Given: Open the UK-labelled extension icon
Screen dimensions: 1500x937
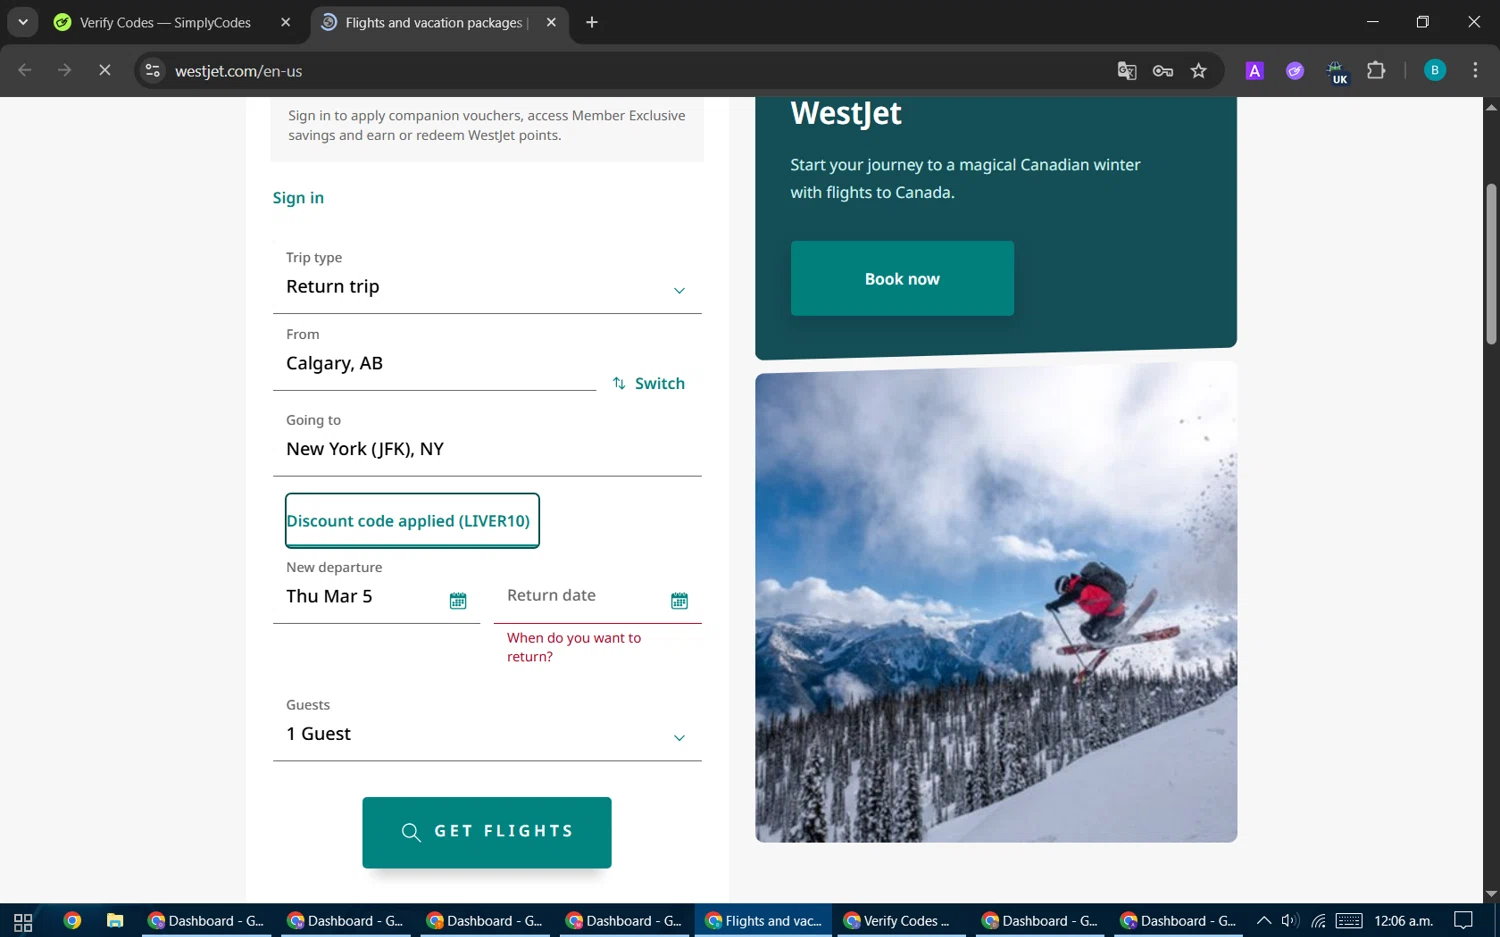Looking at the screenshot, I should coord(1336,72).
